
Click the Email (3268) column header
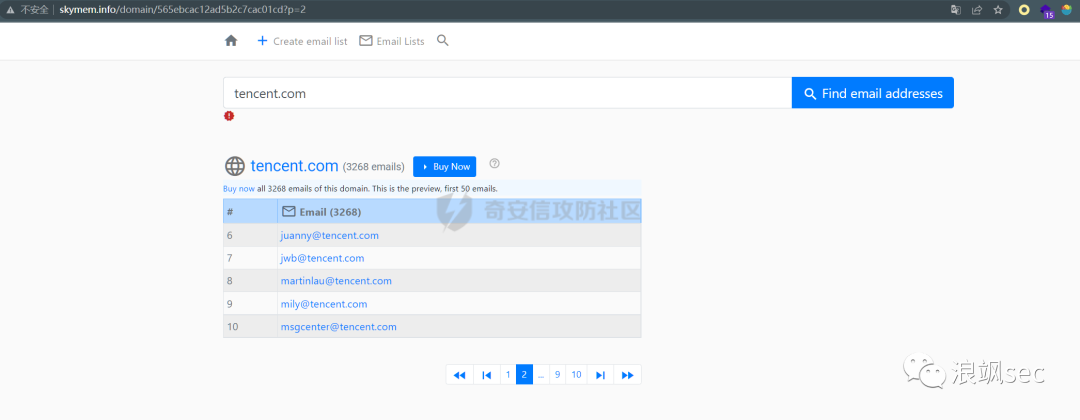point(459,211)
